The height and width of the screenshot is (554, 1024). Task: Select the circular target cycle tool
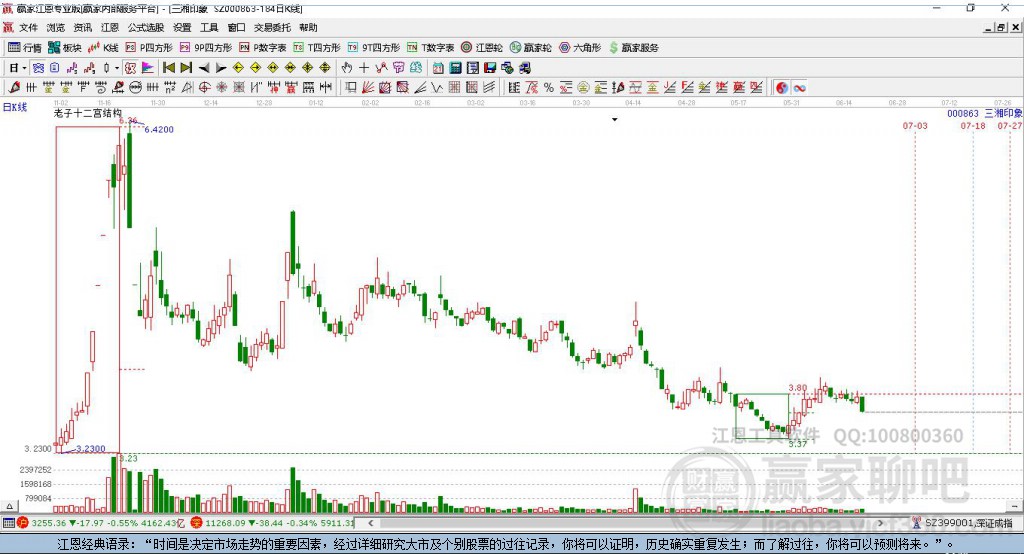point(204,88)
